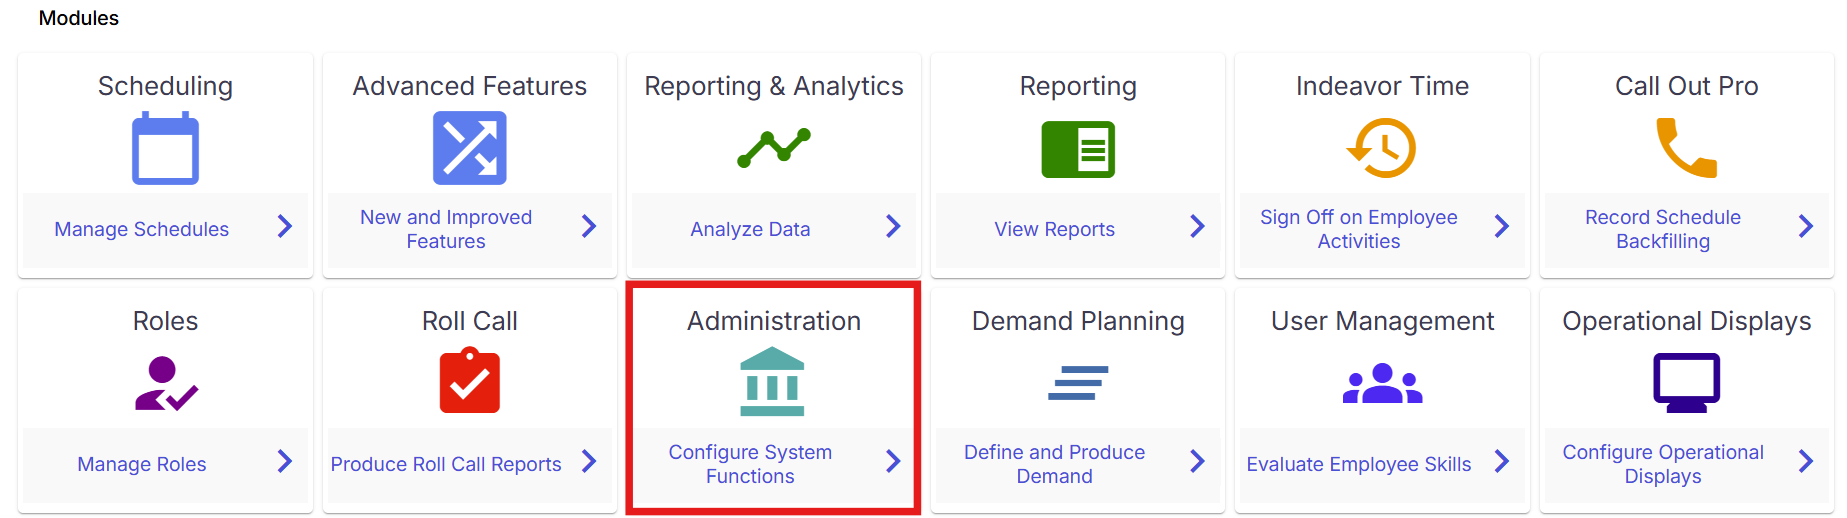Click the green Reporting document icon
This screenshot has width=1847, height=518.
(x=1078, y=150)
